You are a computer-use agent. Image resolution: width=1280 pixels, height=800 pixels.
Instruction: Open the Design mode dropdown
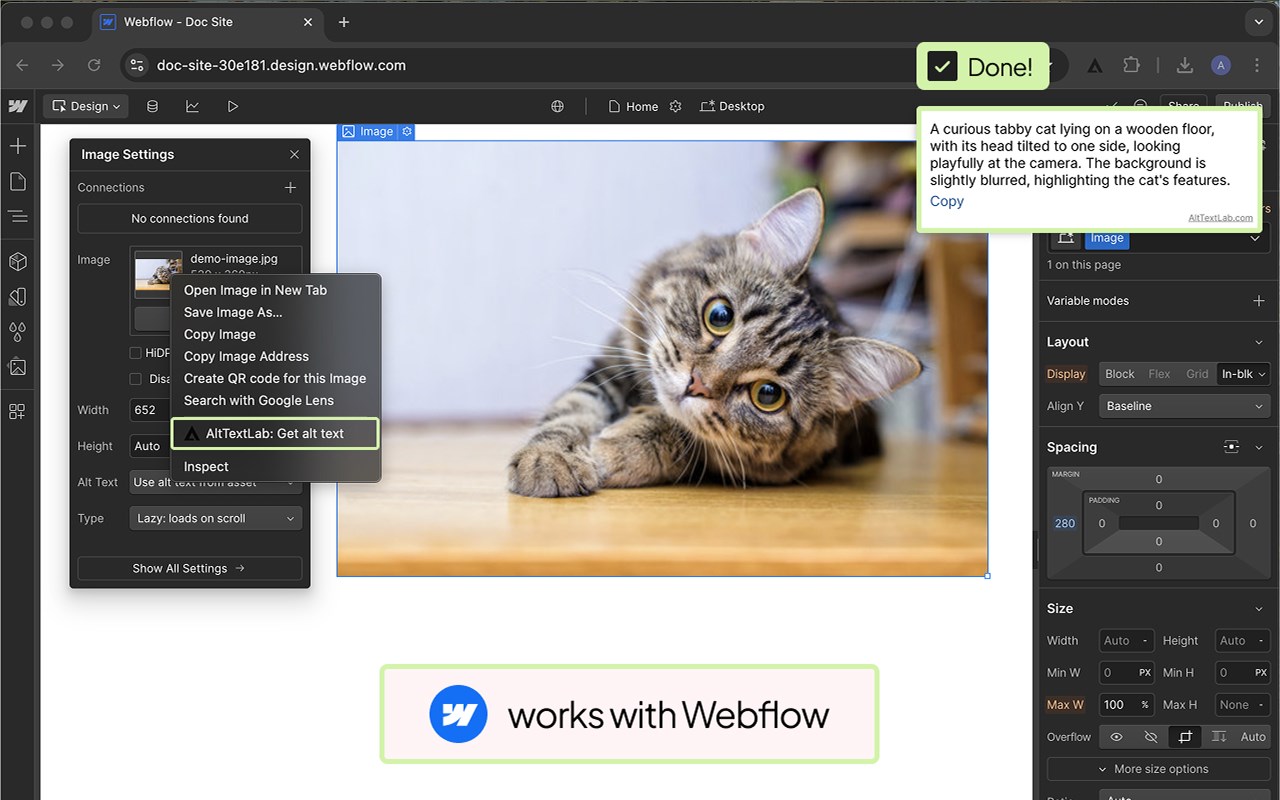(x=87, y=106)
